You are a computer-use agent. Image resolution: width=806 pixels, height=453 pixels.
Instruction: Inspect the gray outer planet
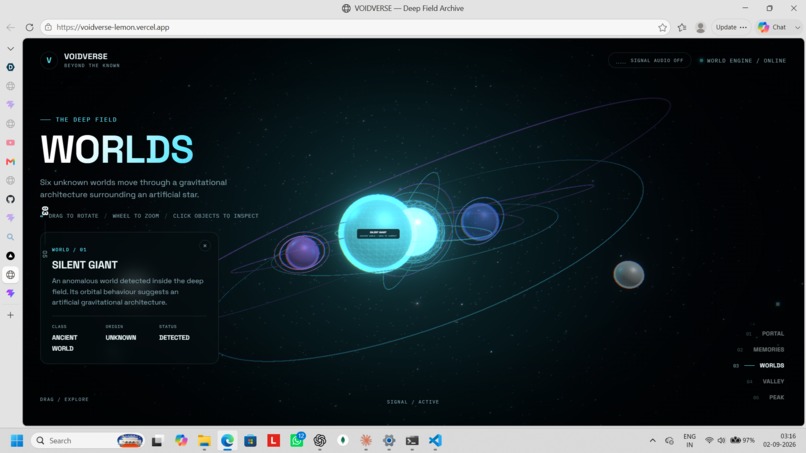click(629, 275)
